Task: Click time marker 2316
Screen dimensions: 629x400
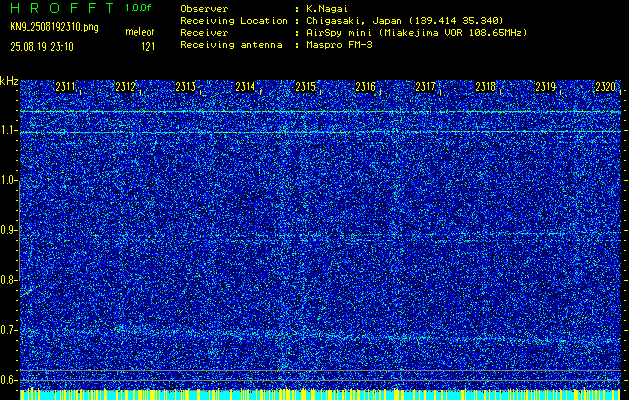Action: [x=365, y=87]
